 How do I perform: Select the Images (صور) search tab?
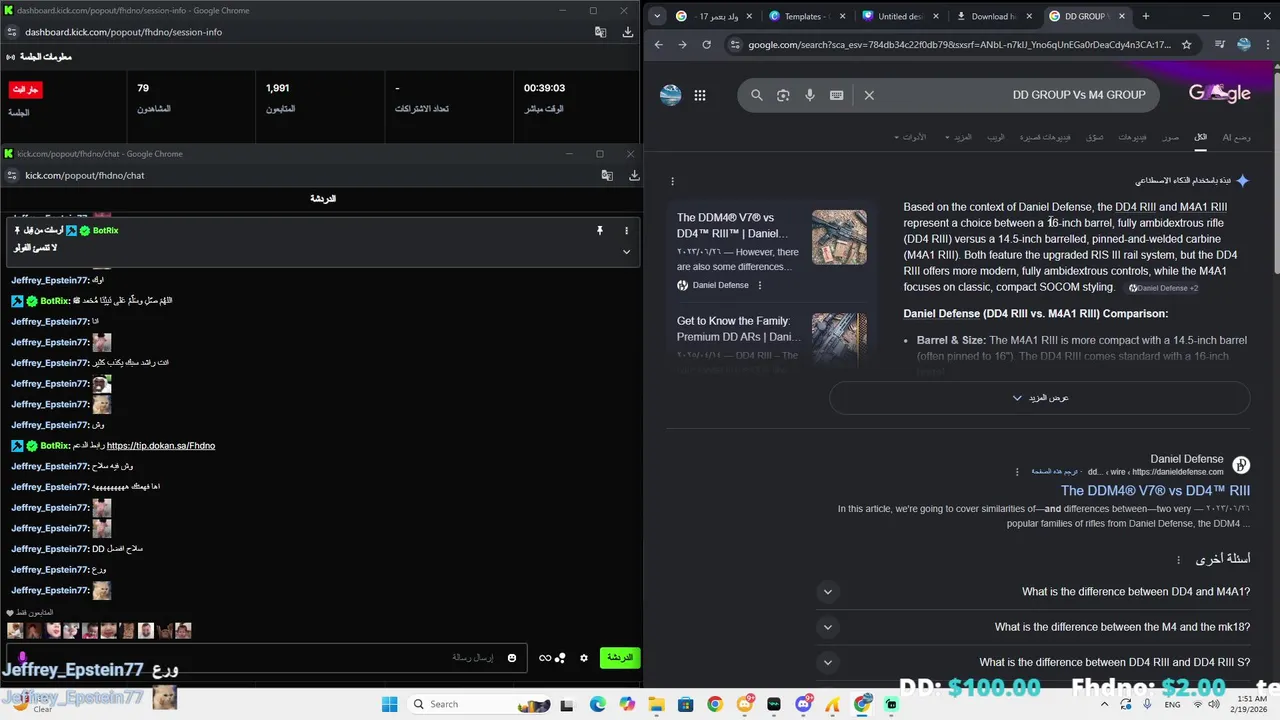coord(1170,137)
